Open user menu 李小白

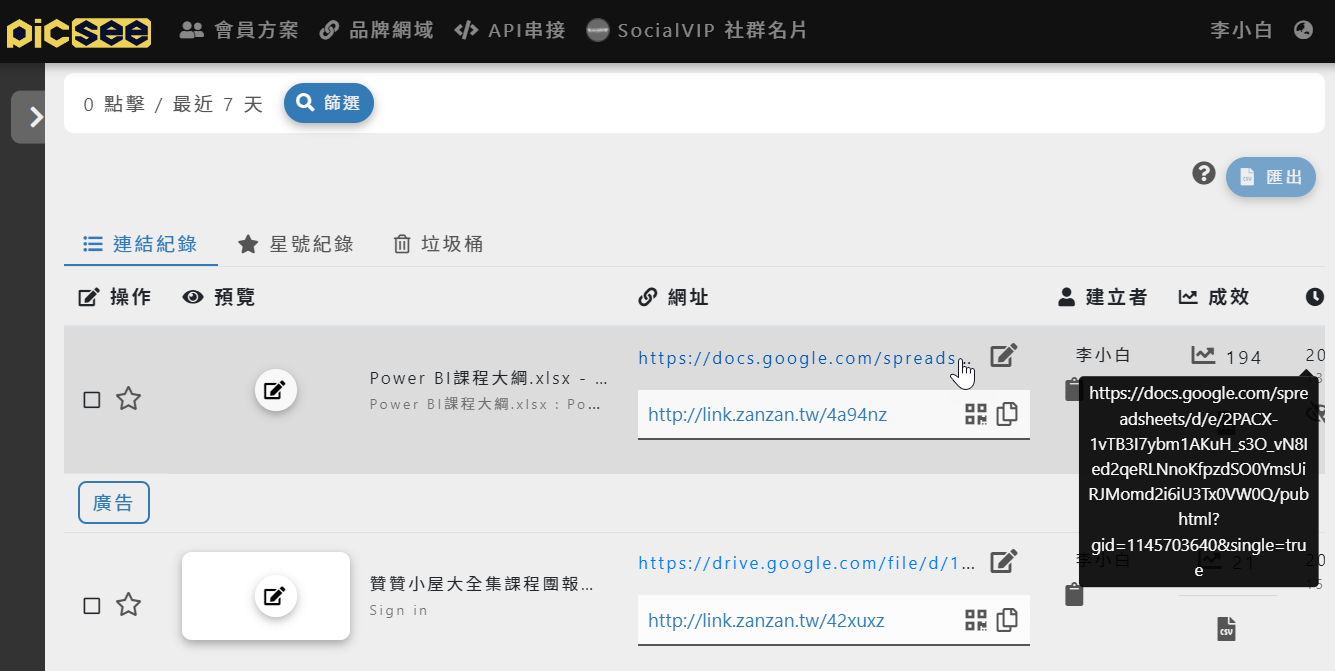1241,30
